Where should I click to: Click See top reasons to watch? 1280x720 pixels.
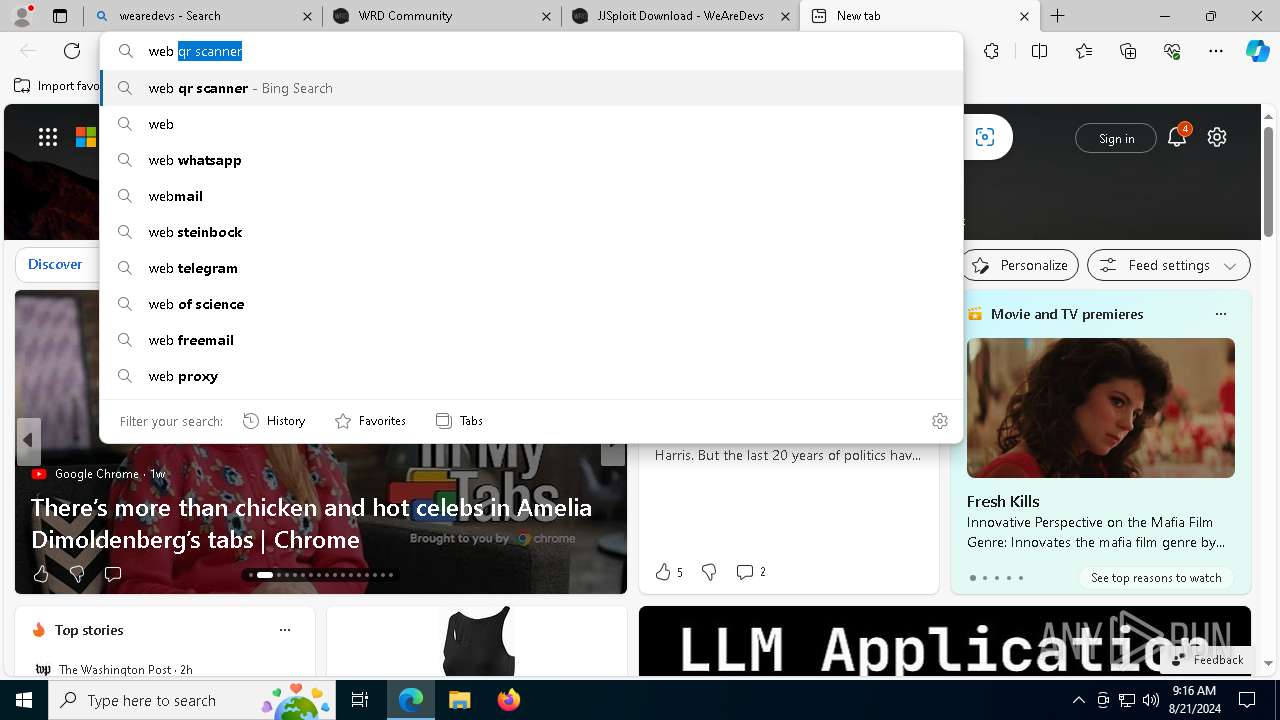coord(1156,578)
